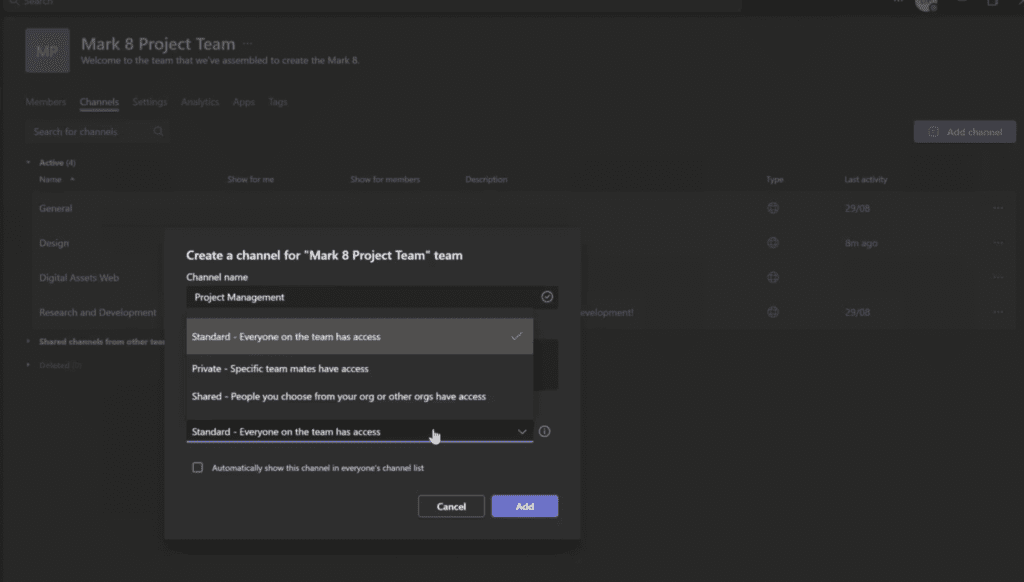Expand Shared channels from other teams

28,342
